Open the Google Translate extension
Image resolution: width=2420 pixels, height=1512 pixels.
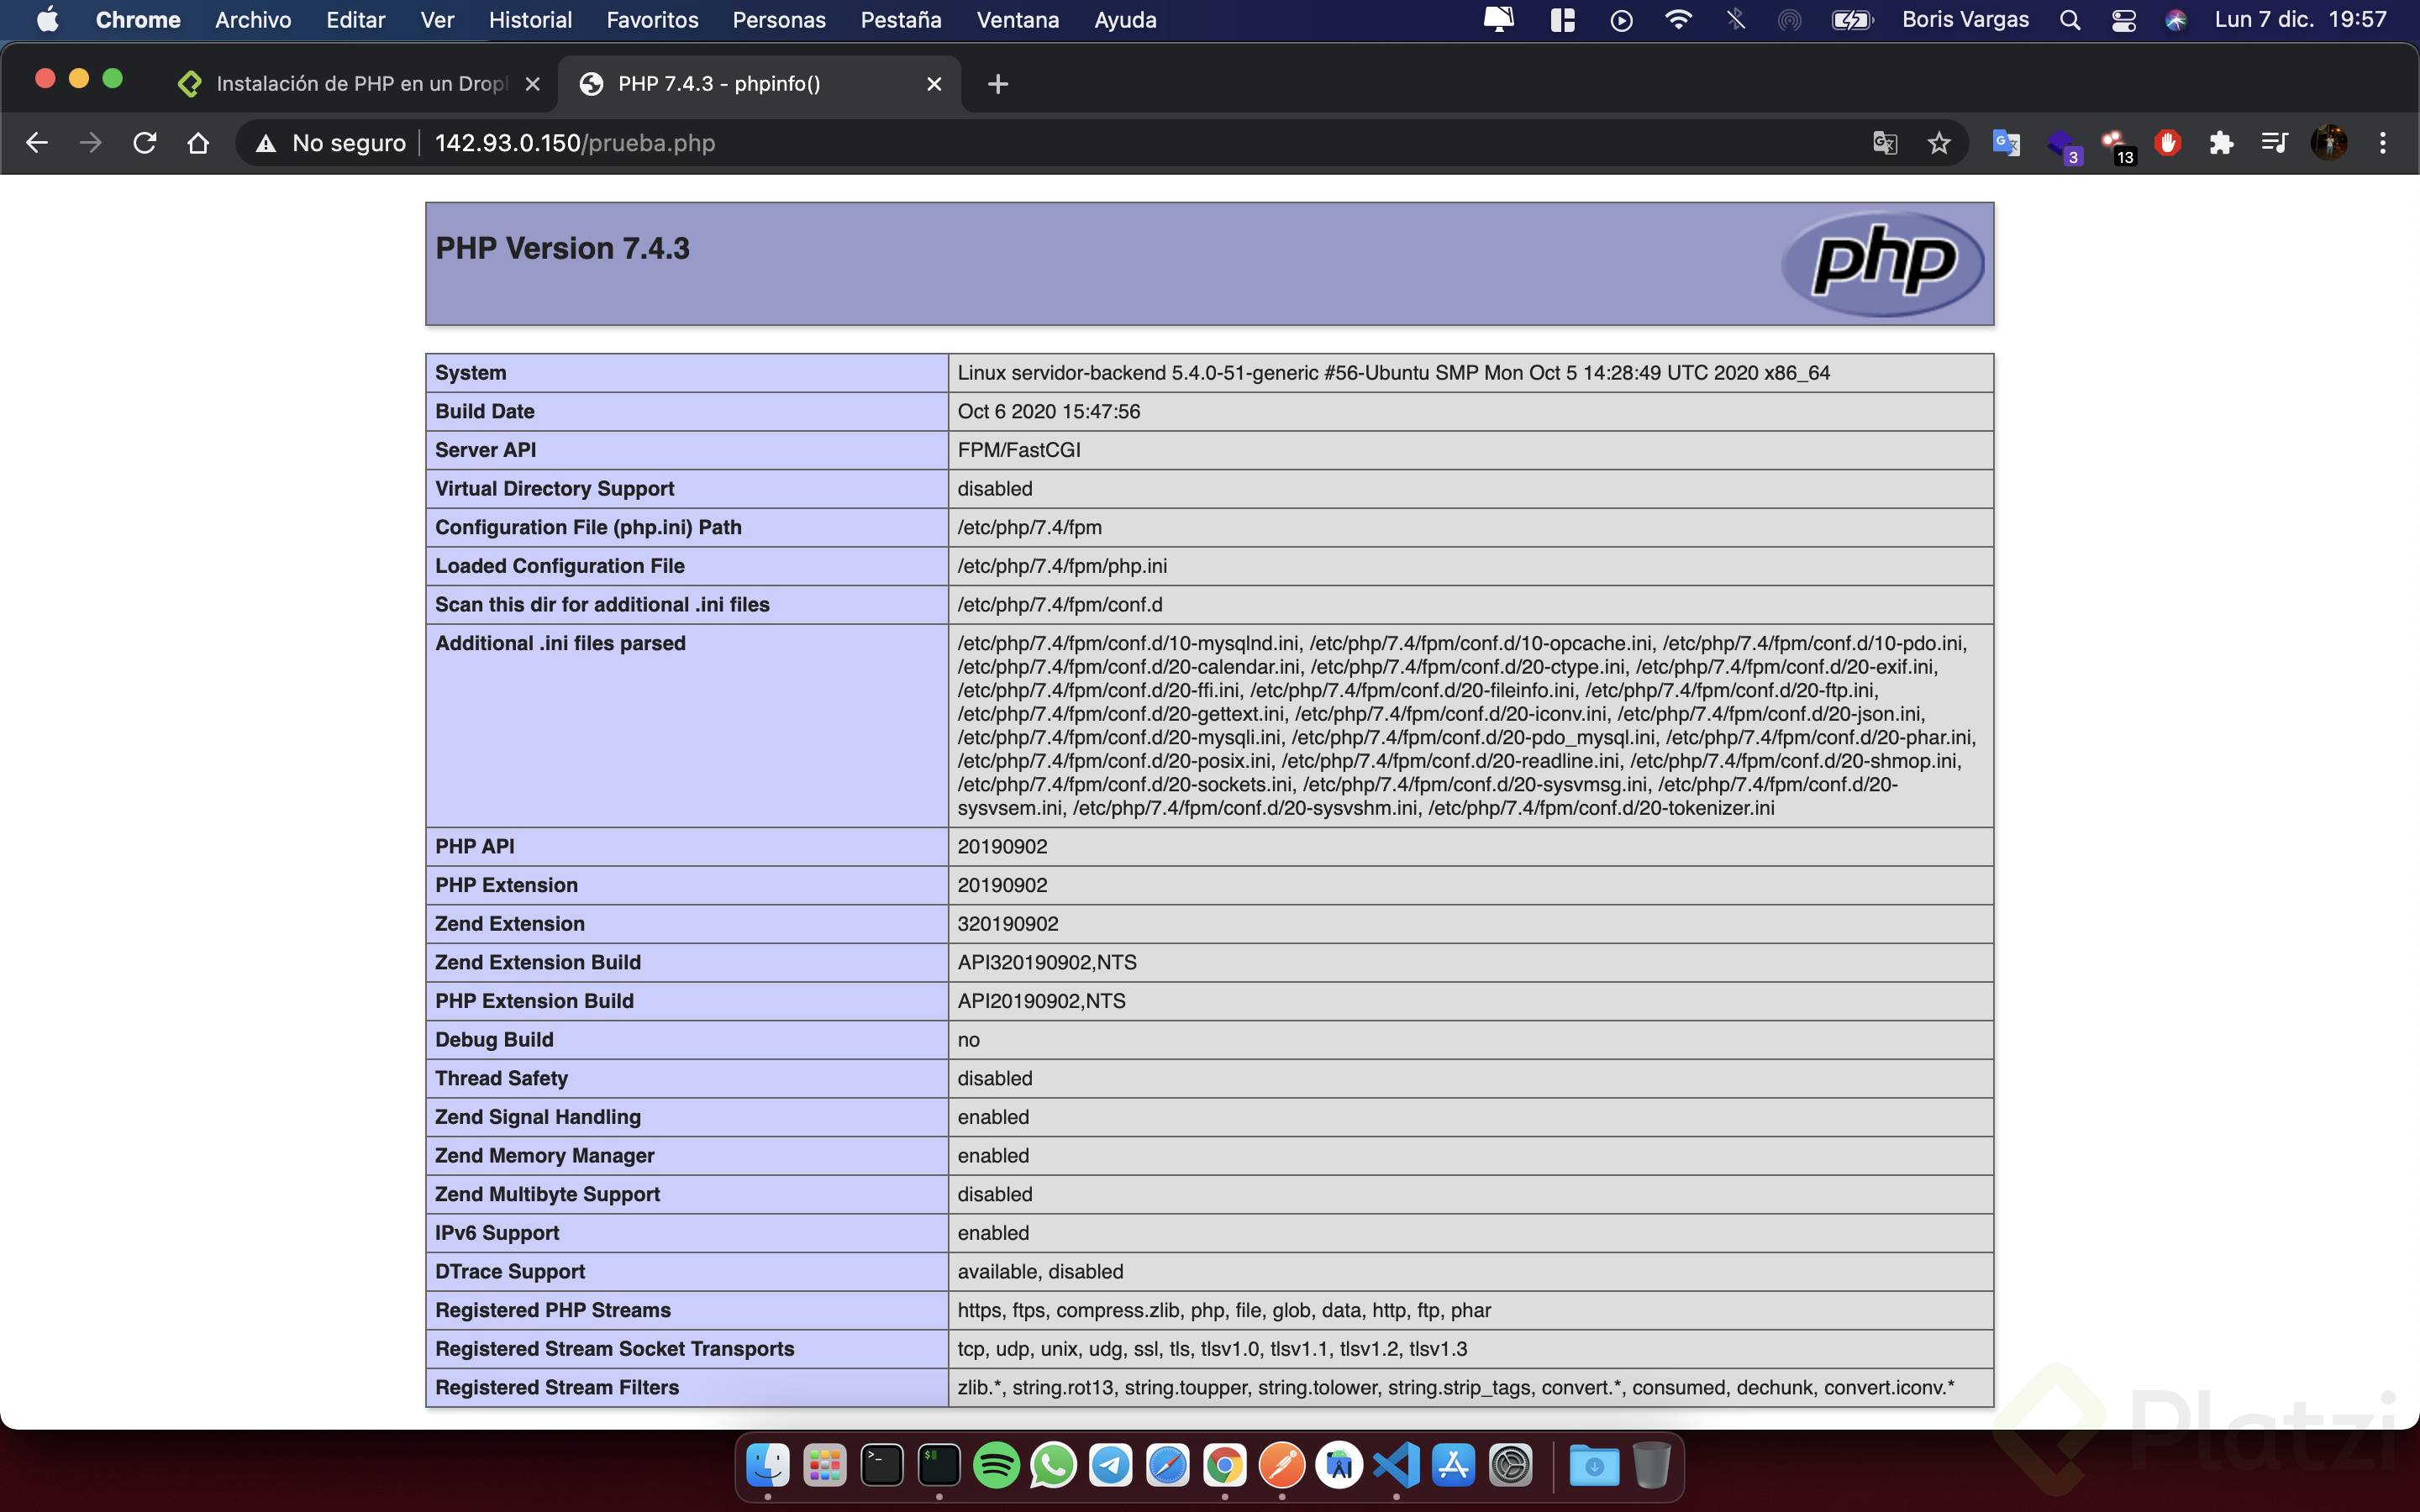[x=2005, y=143]
